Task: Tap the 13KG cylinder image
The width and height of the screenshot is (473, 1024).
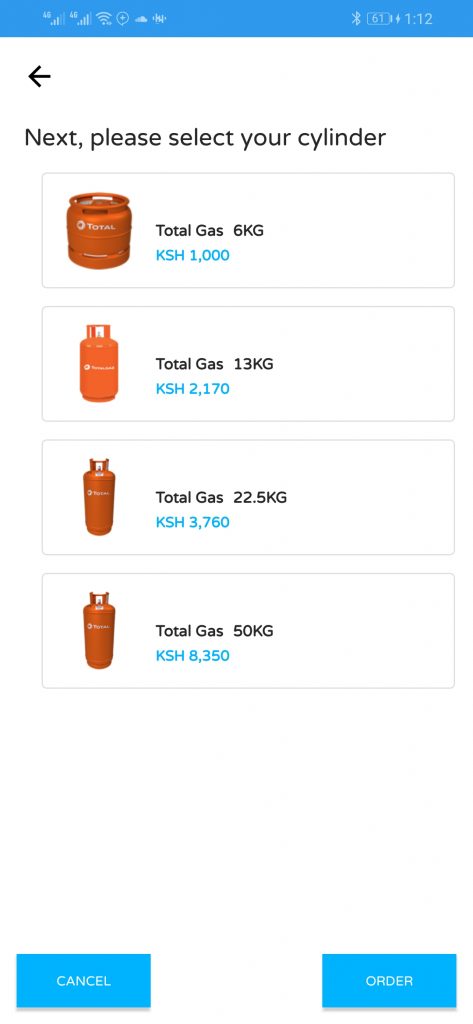Action: [x=99, y=363]
